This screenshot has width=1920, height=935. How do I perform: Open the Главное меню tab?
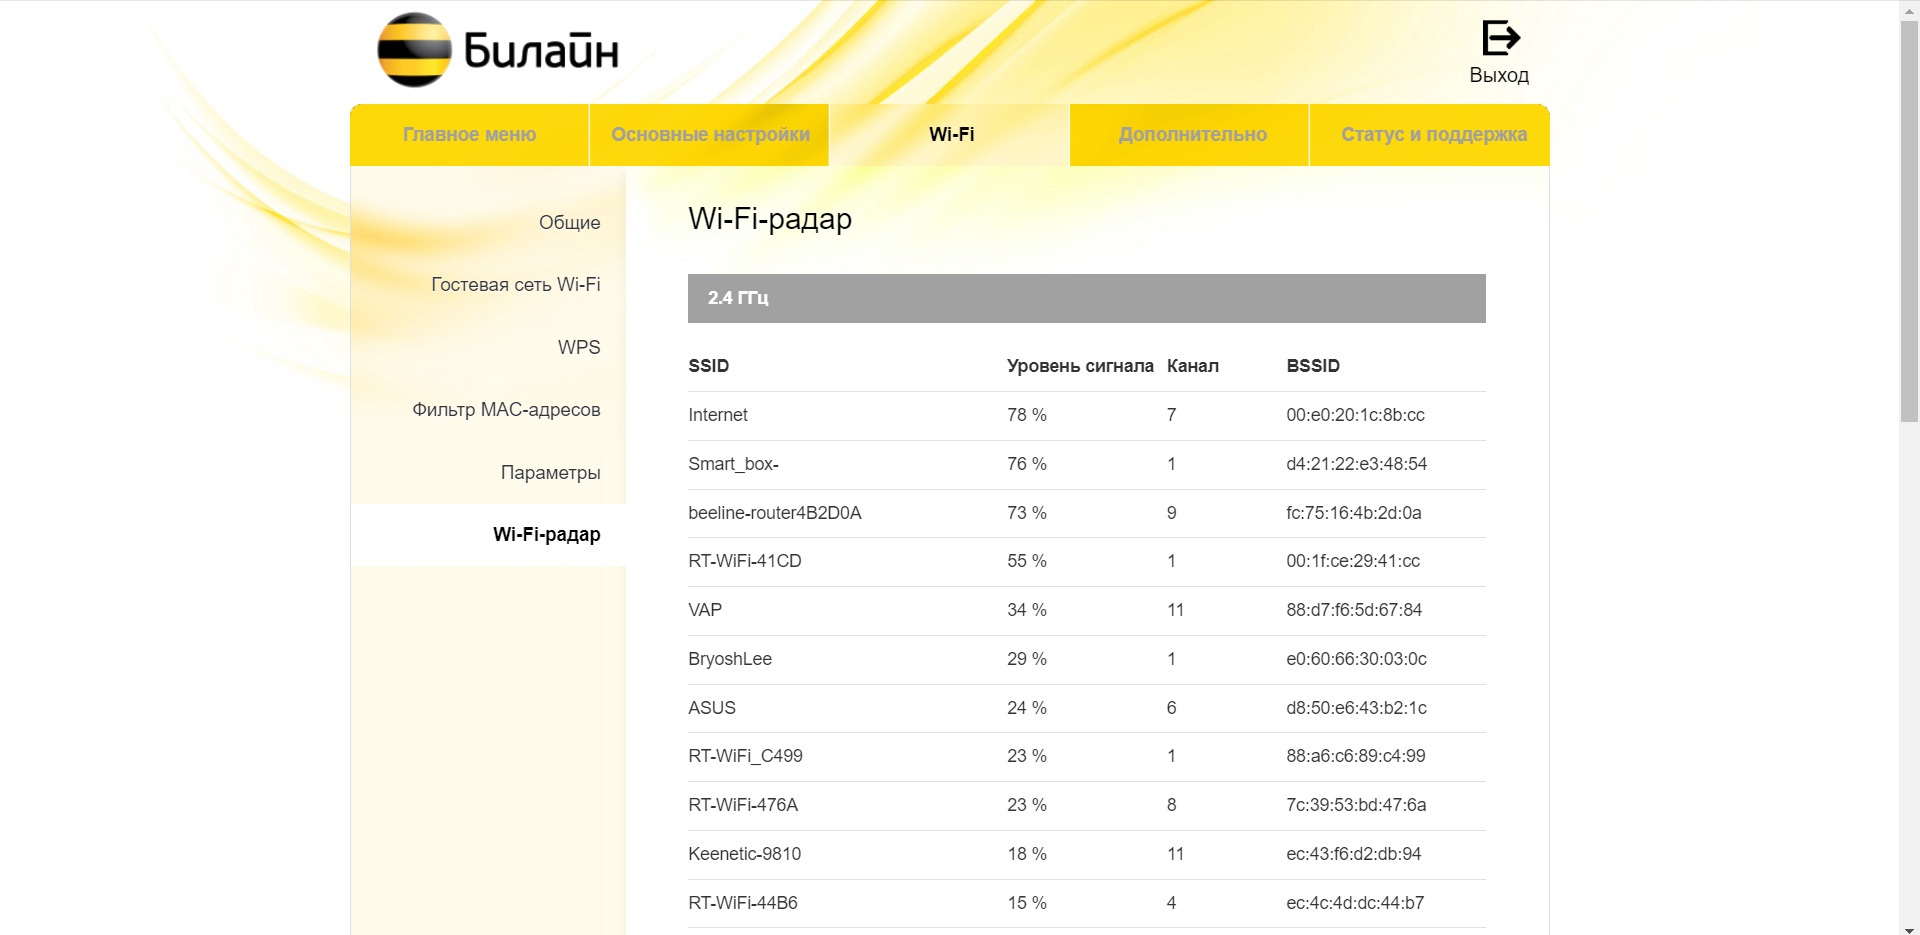pos(469,135)
